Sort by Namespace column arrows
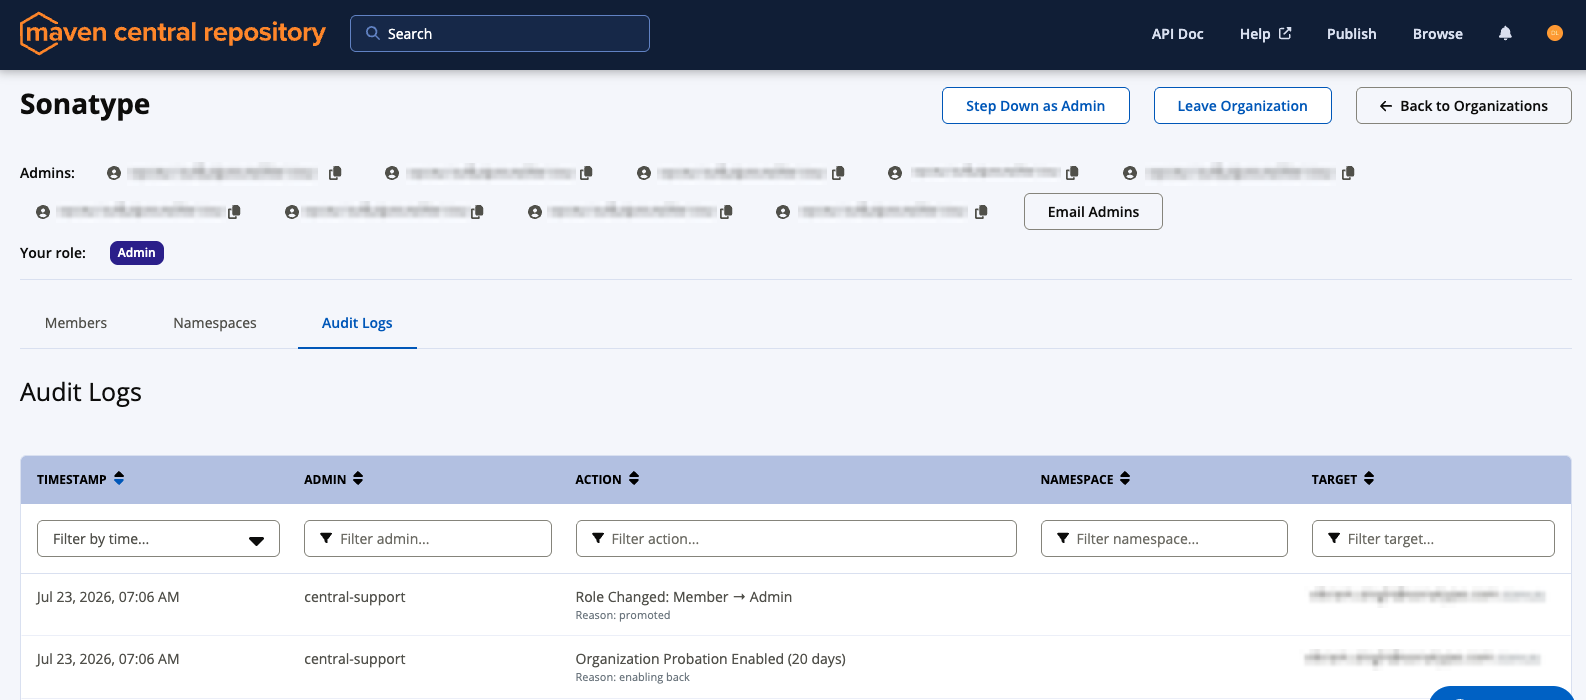This screenshot has height=700, width=1586. [1125, 479]
